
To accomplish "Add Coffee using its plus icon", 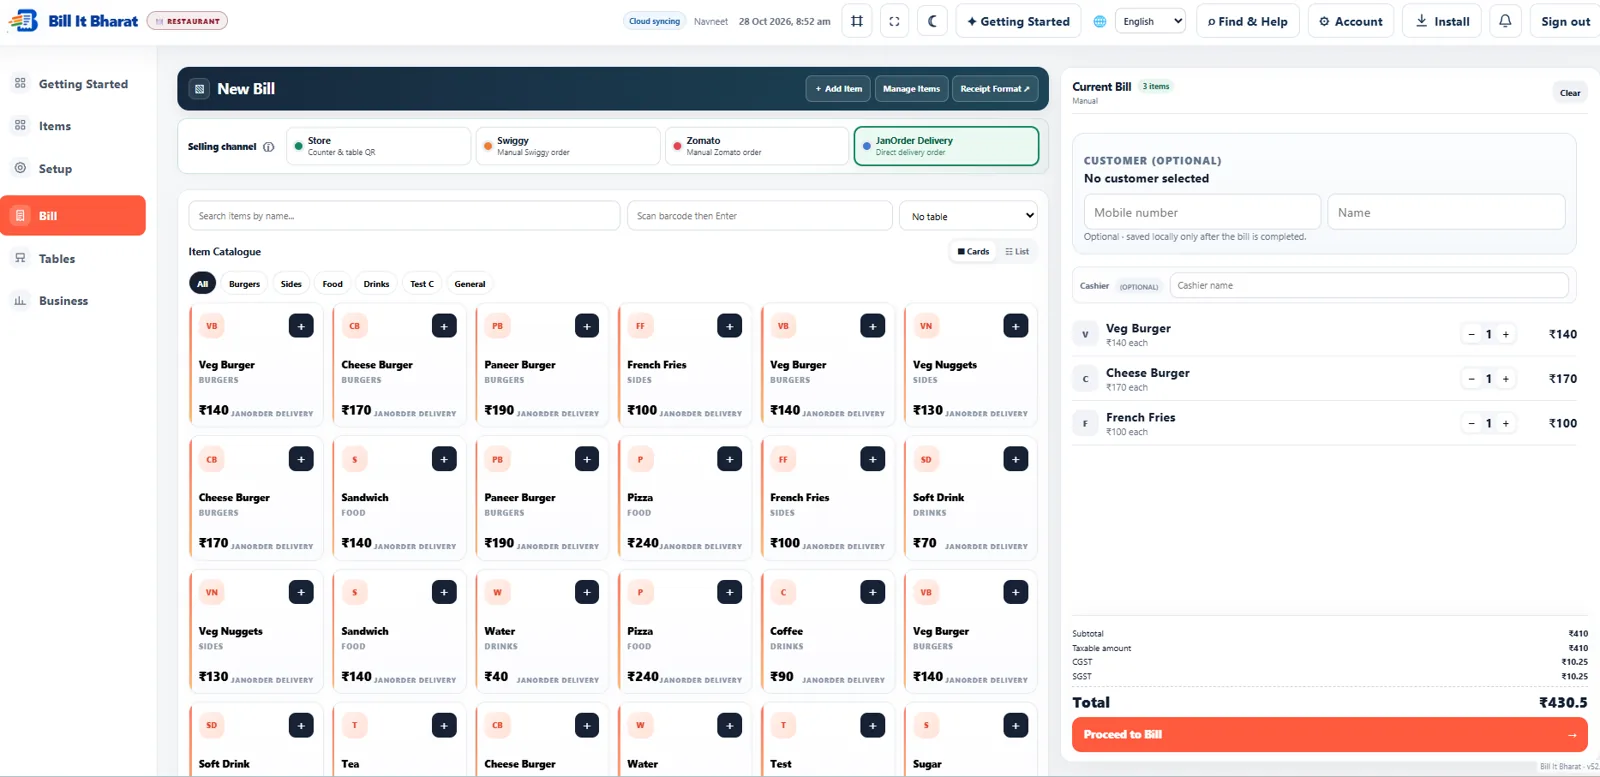I will [x=873, y=592].
